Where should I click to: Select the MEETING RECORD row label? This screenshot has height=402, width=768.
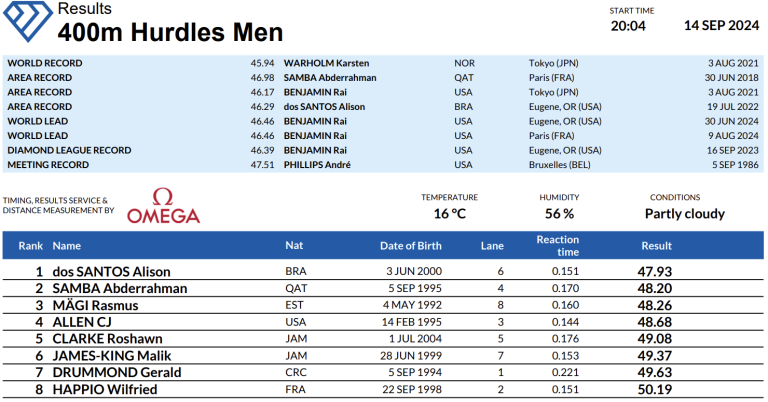[x=48, y=164]
